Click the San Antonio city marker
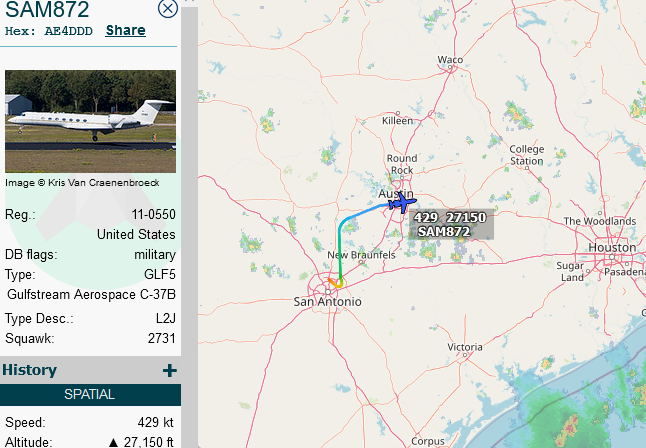This screenshot has width=646, height=448. (328, 292)
